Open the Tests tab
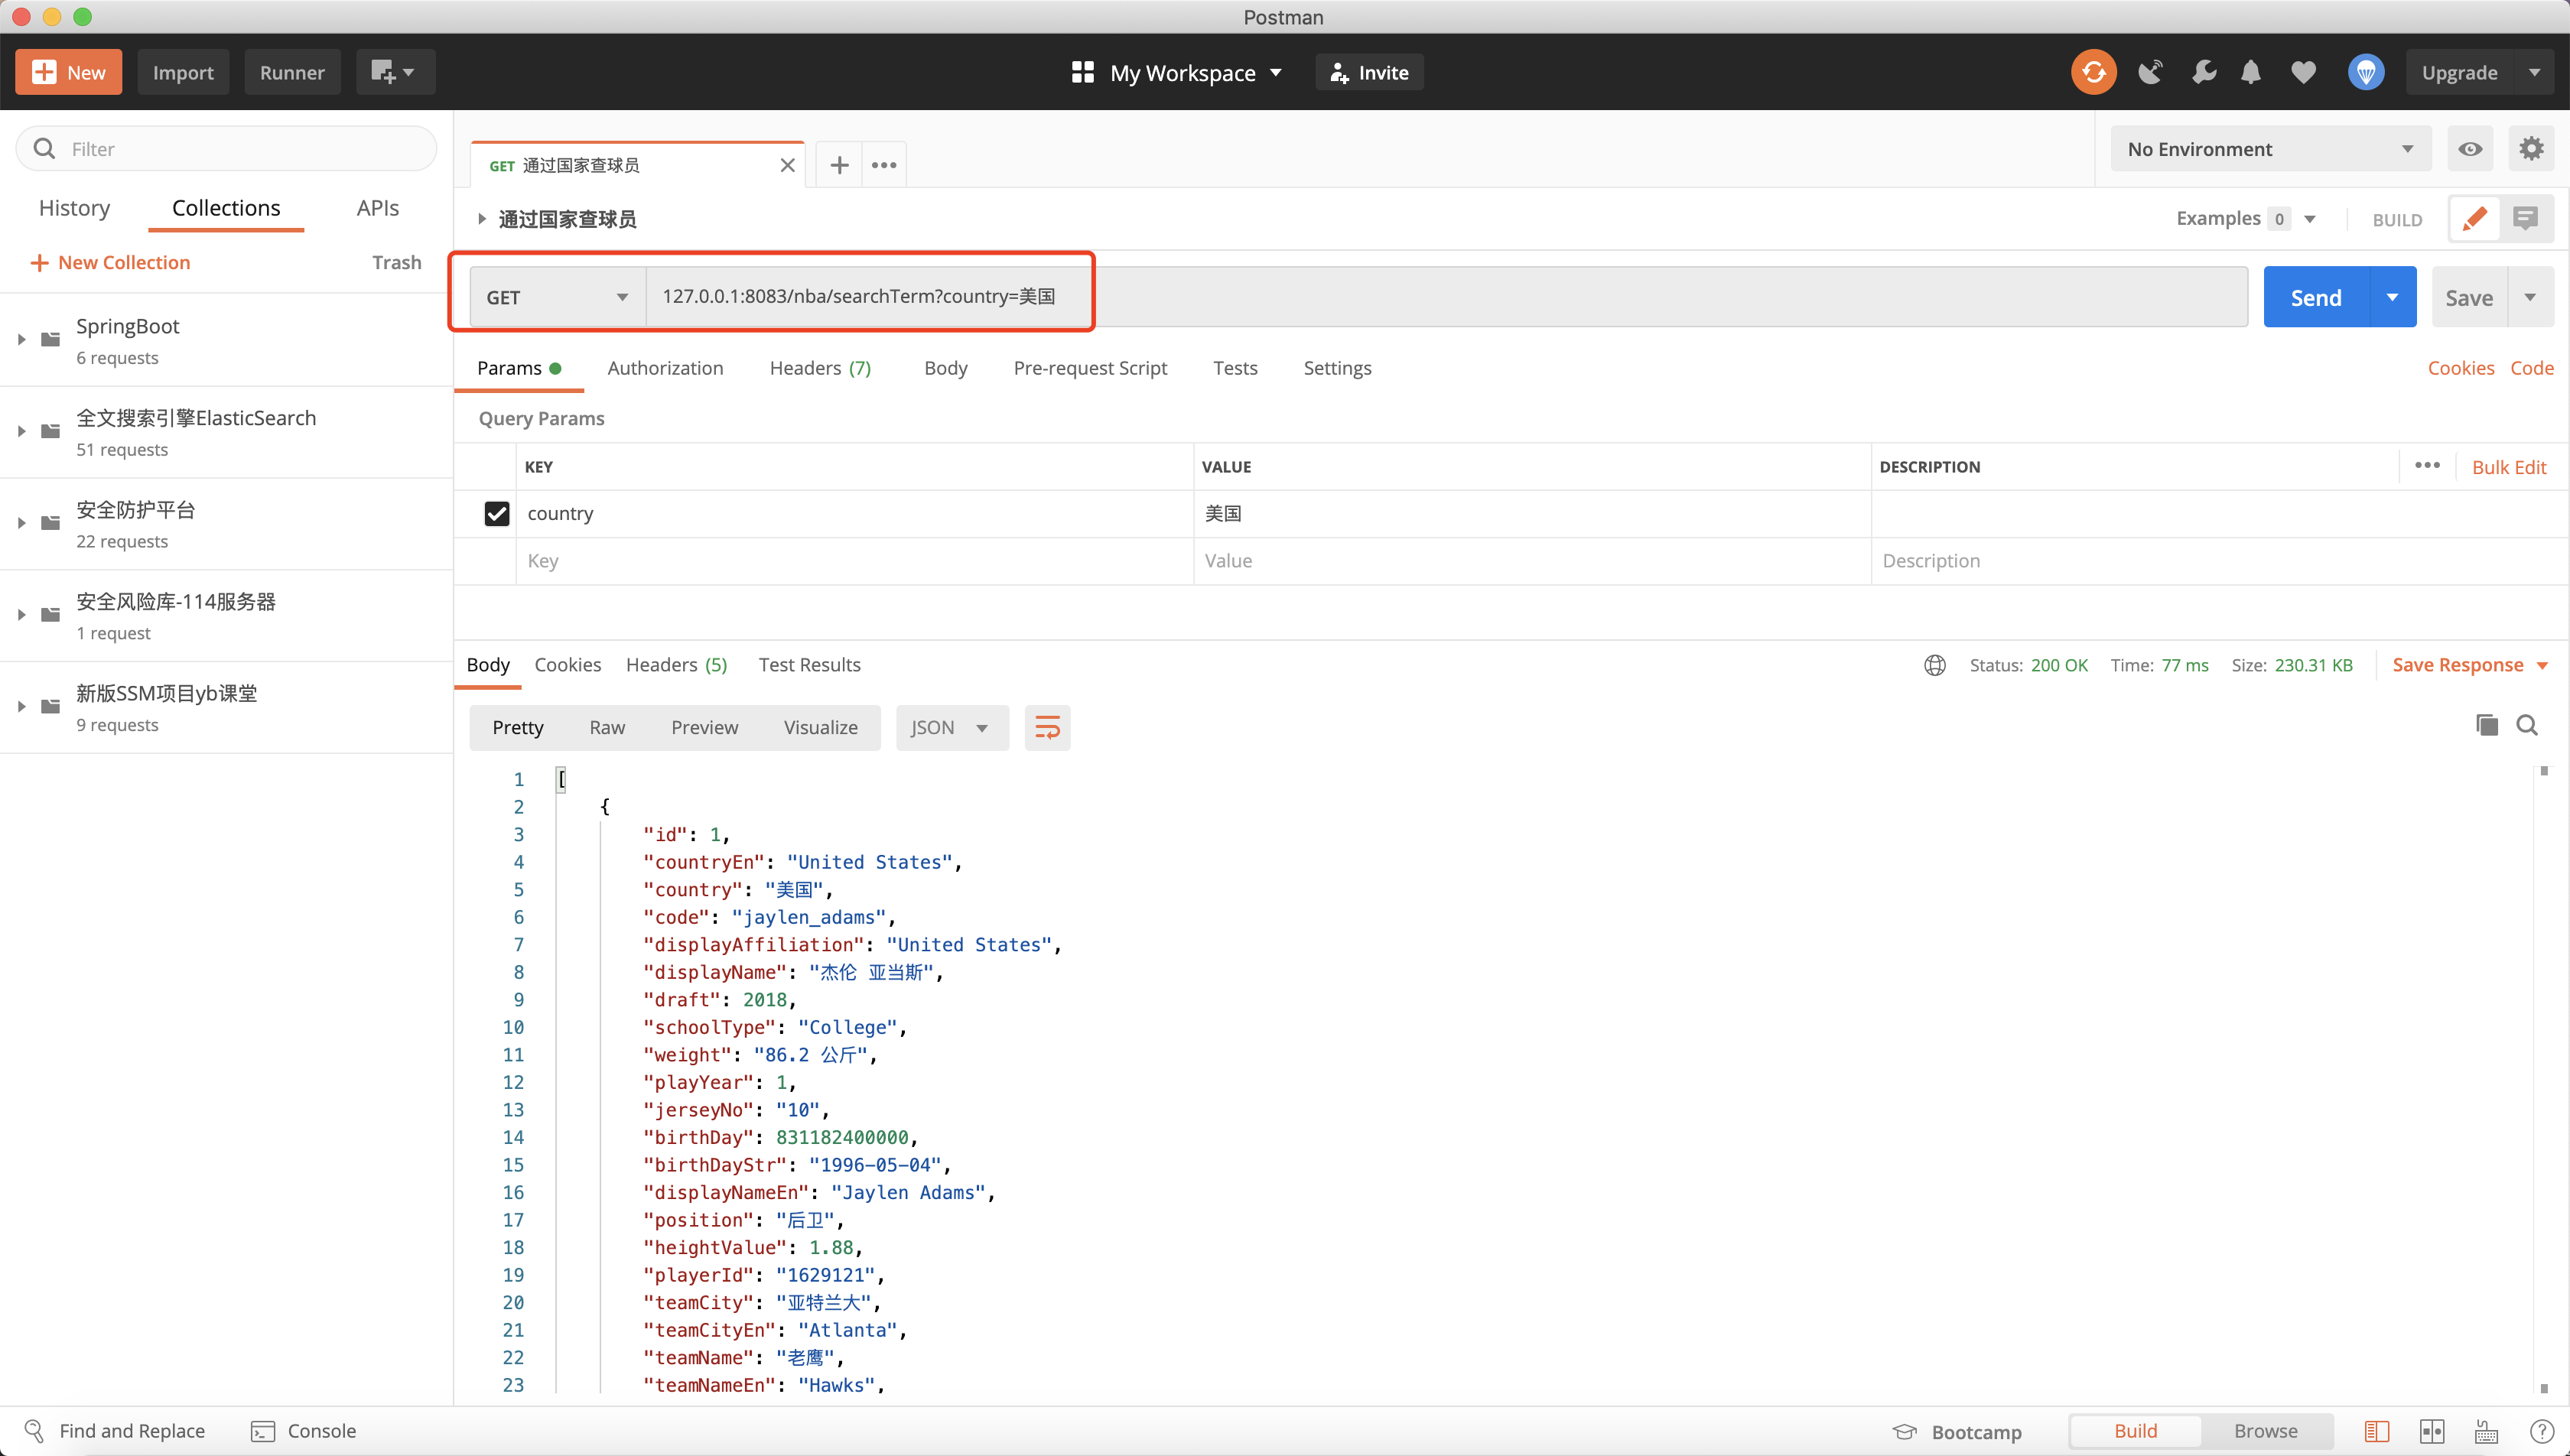The width and height of the screenshot is (2570, 1456). [1235, 368]
